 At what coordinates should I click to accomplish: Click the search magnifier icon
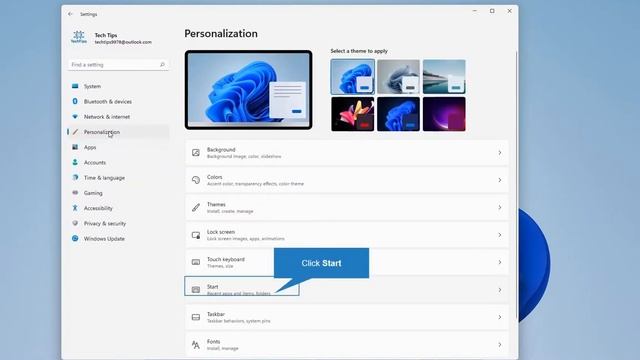162,64
